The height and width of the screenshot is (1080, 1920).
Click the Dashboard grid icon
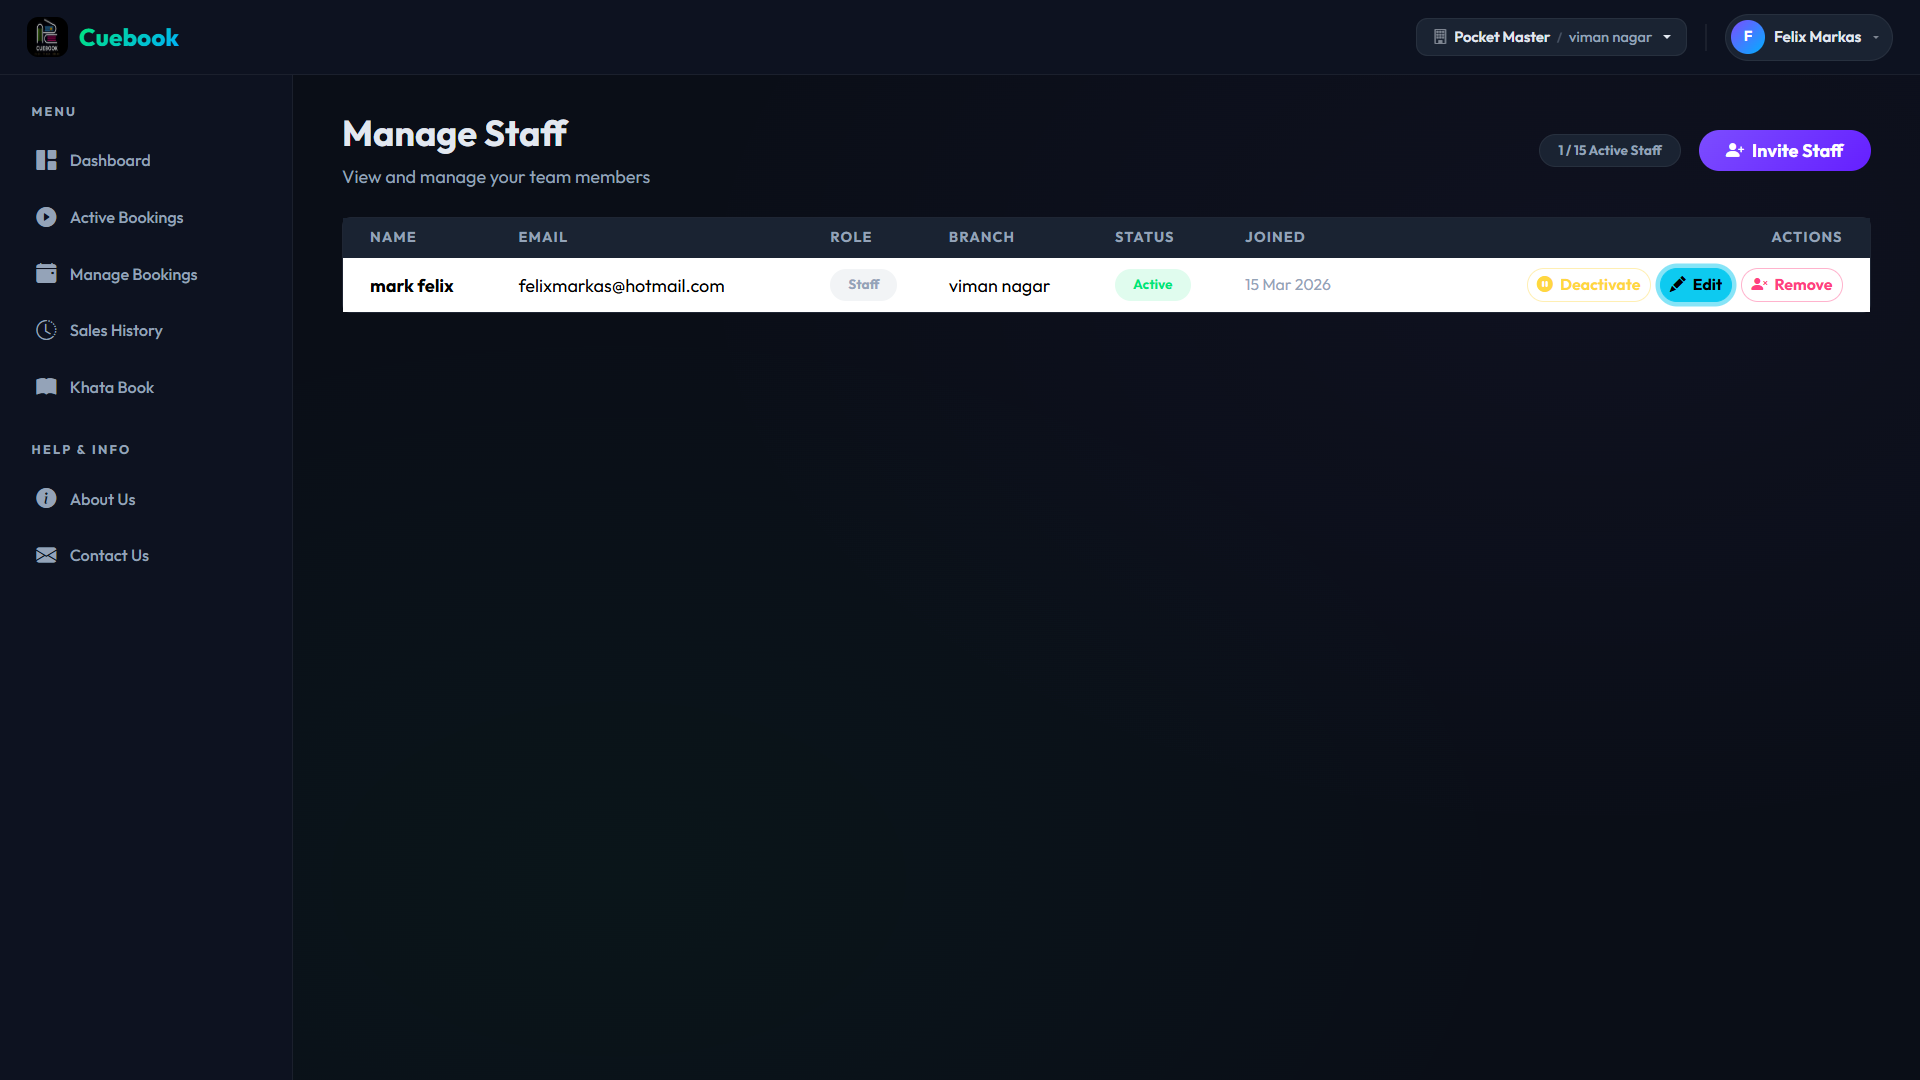(x=46, y=160)
